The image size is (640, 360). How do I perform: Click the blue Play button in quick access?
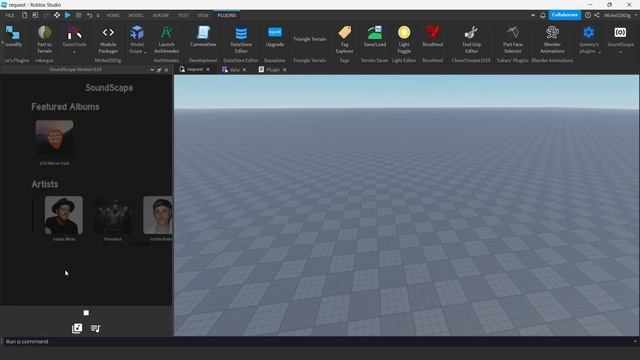[x=68, y=15]
